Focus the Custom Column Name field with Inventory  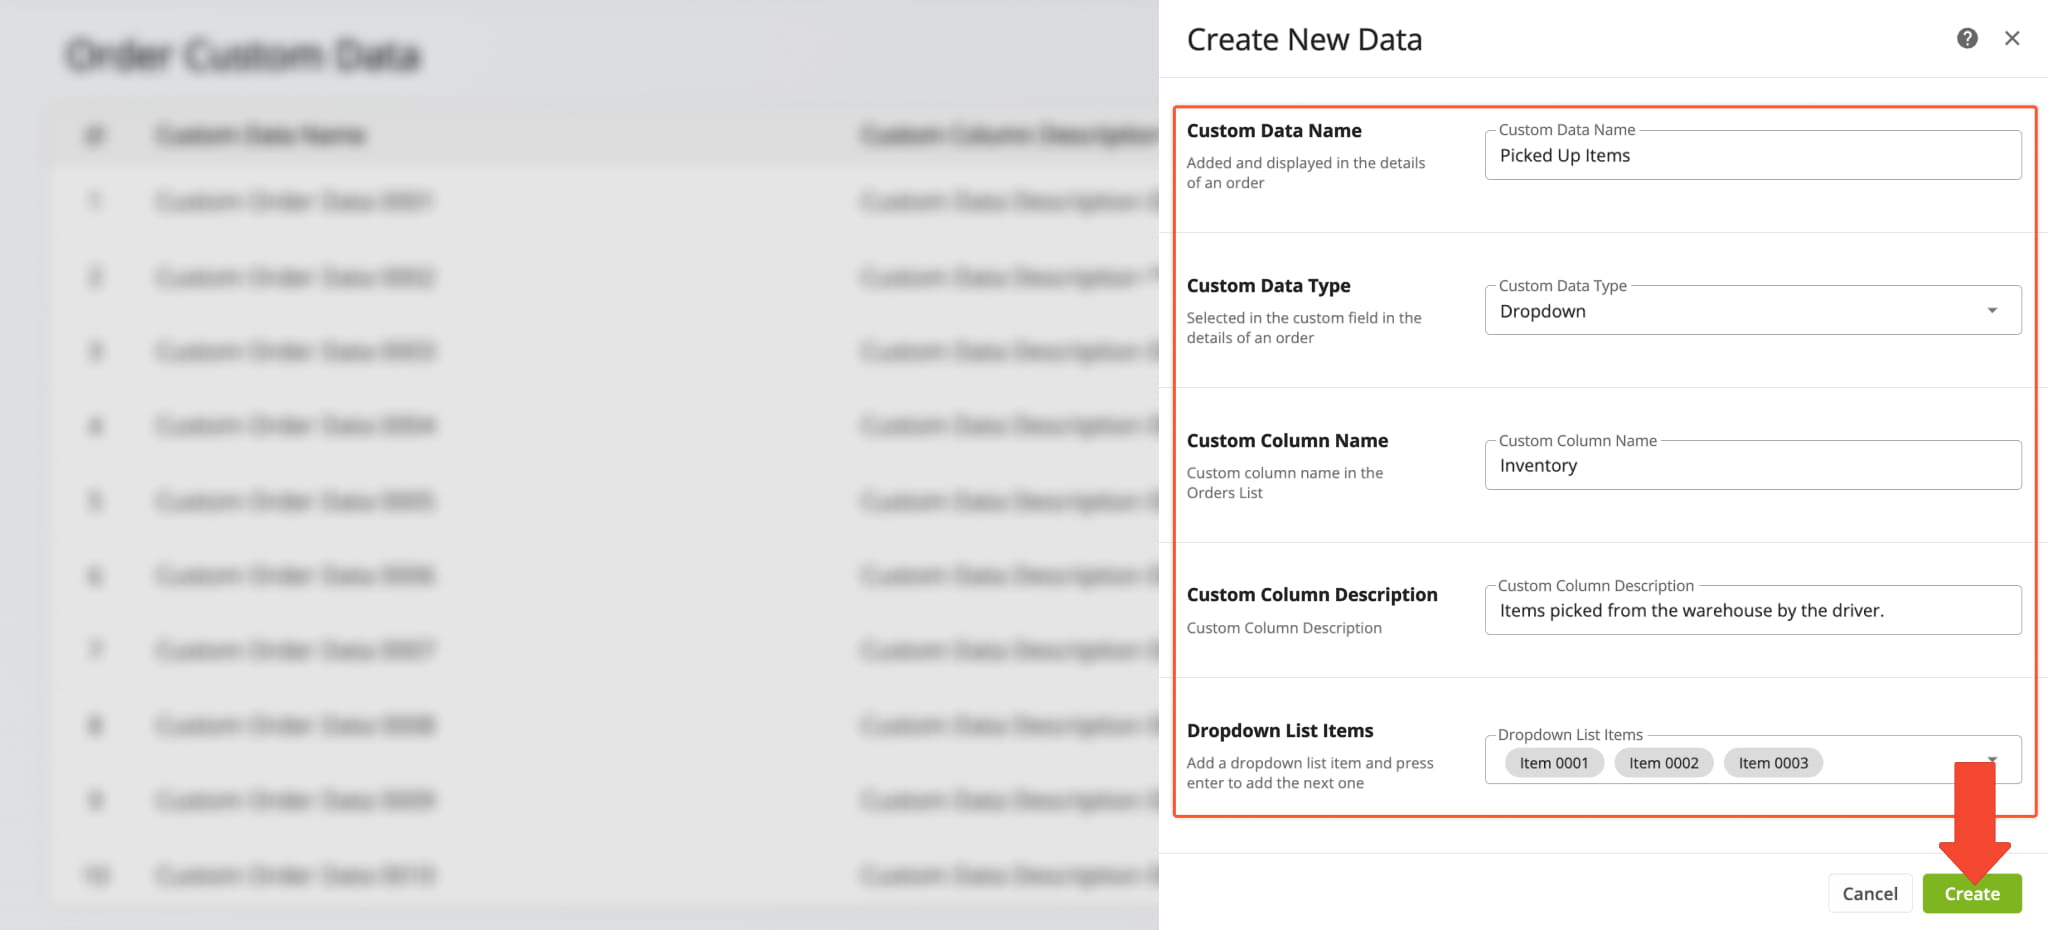click(x=1752, y=466)
